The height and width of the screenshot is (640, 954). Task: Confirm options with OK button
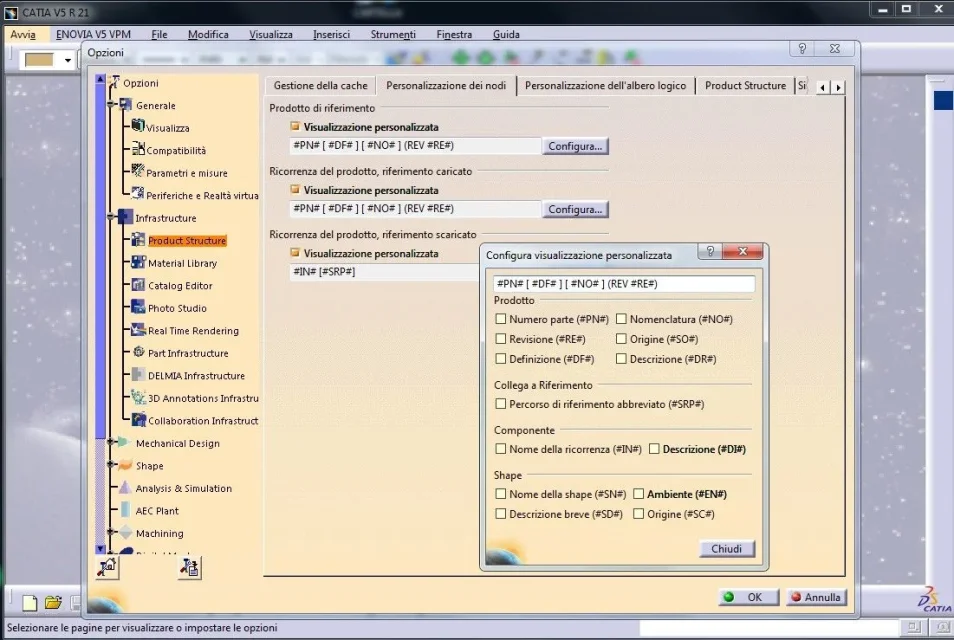(x=748, y=597)
